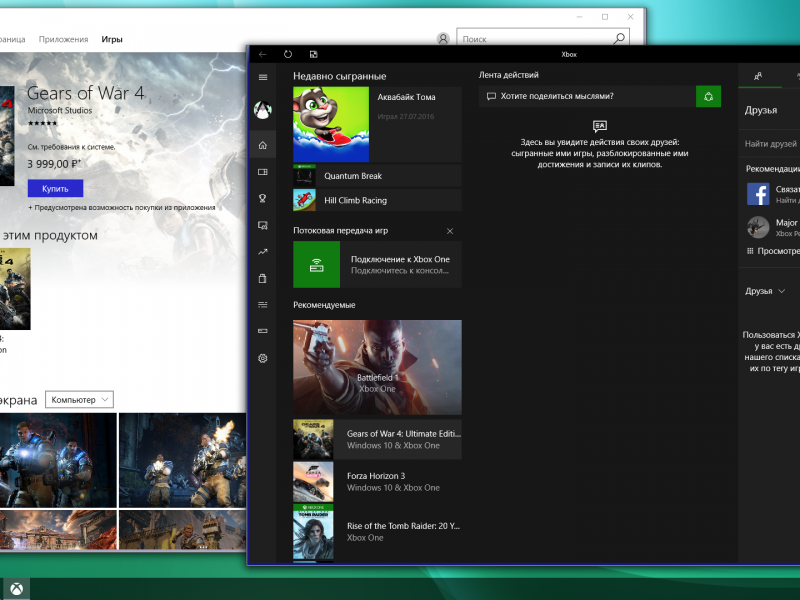Open the Xbox icon on the taskbar
The width and height of the screenshot is (800, 600).
coord(16,589)
